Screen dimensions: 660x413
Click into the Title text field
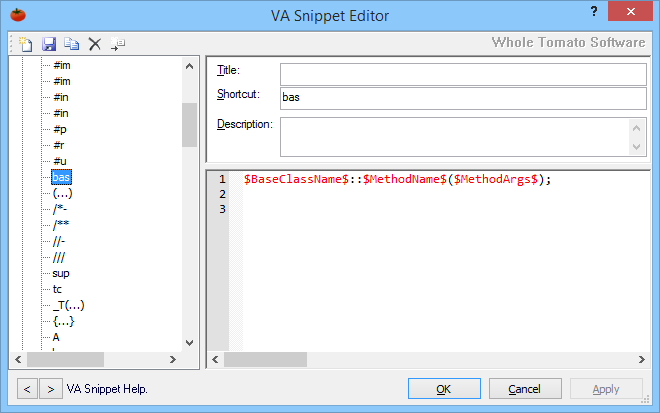[x=462, y=74]
